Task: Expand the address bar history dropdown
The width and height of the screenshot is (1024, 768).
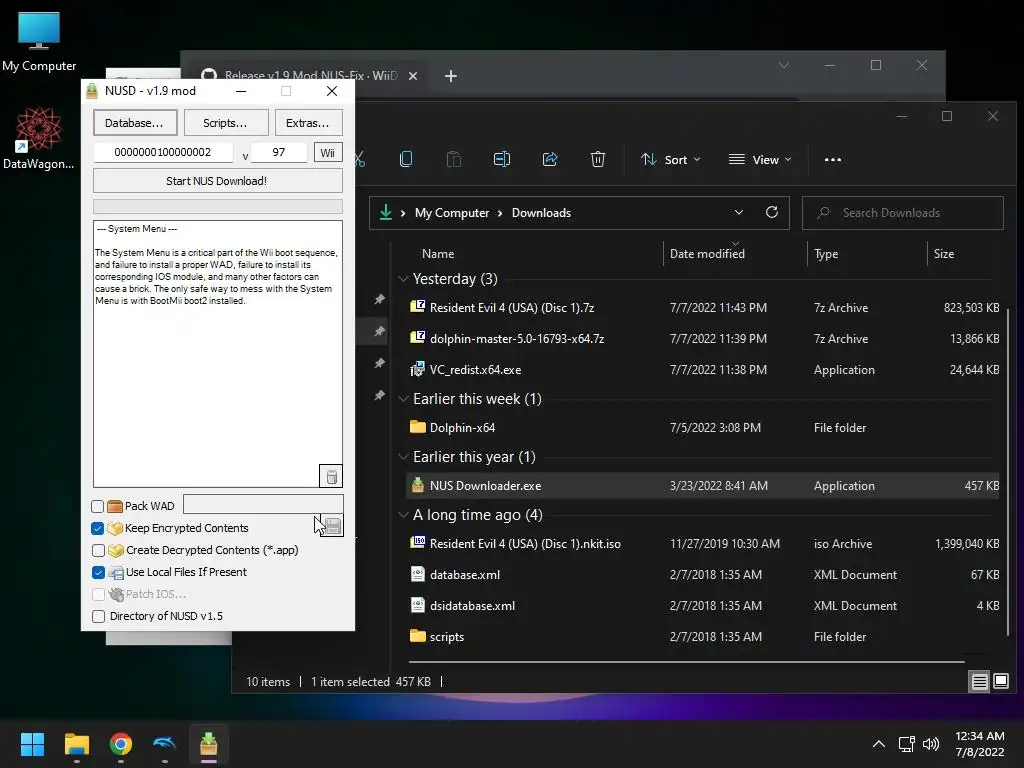Action: tap(739, 212)
